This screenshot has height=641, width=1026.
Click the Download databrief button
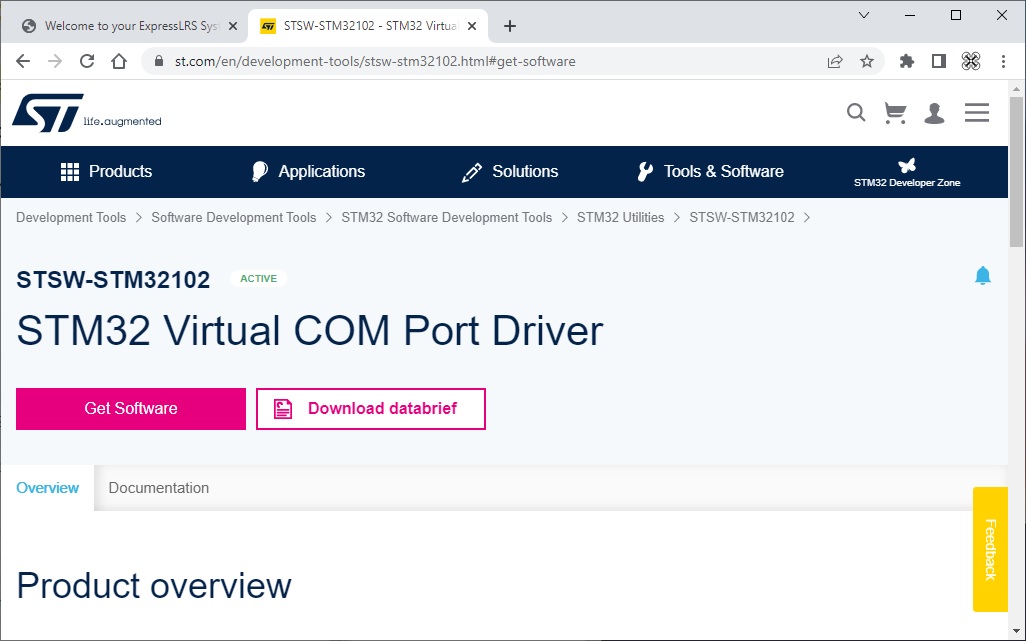pyautogui.click(x=371, y=409)
